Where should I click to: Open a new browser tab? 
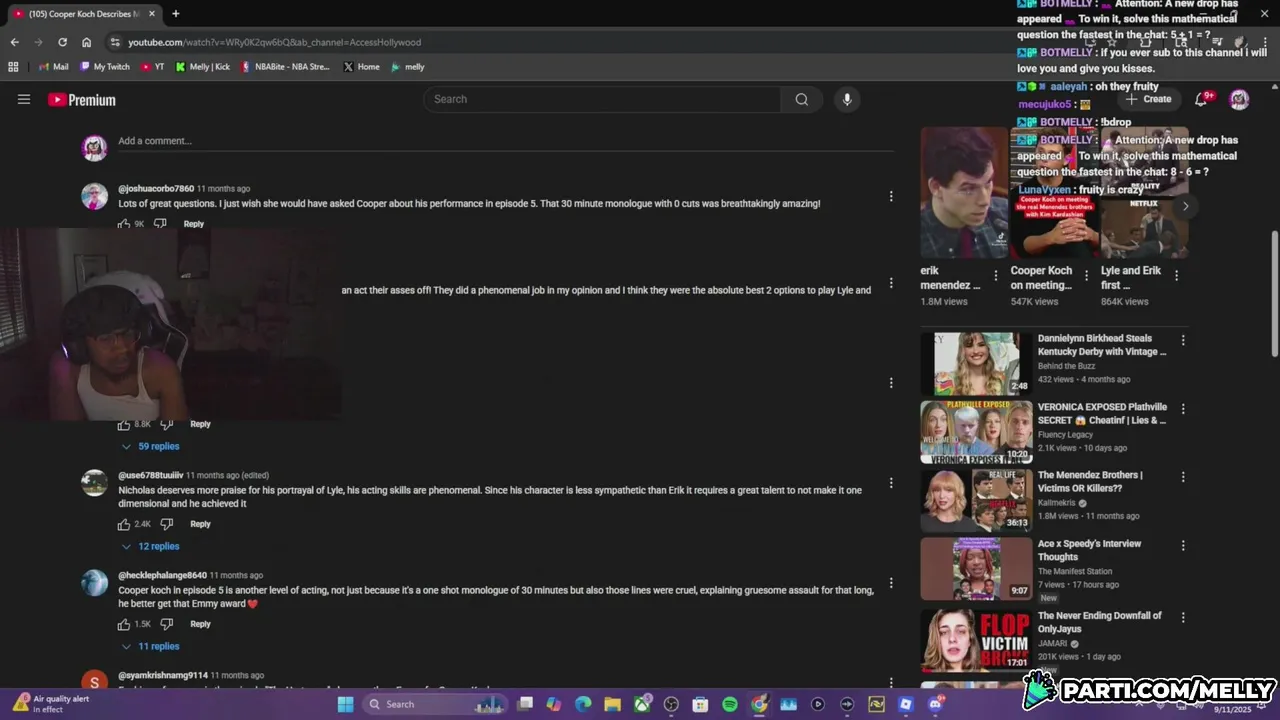pos(176,14)
